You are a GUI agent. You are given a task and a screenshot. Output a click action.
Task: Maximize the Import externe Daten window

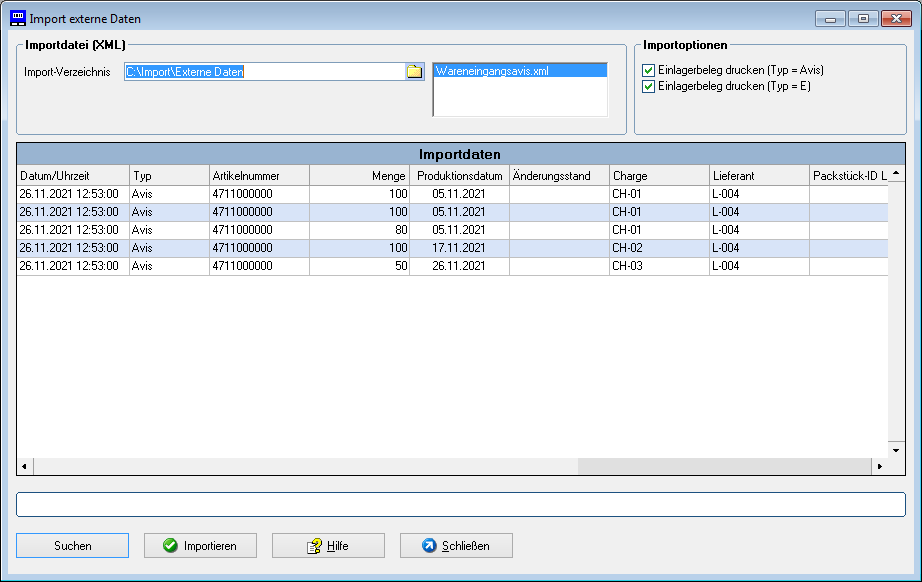(x=863, y=18)
